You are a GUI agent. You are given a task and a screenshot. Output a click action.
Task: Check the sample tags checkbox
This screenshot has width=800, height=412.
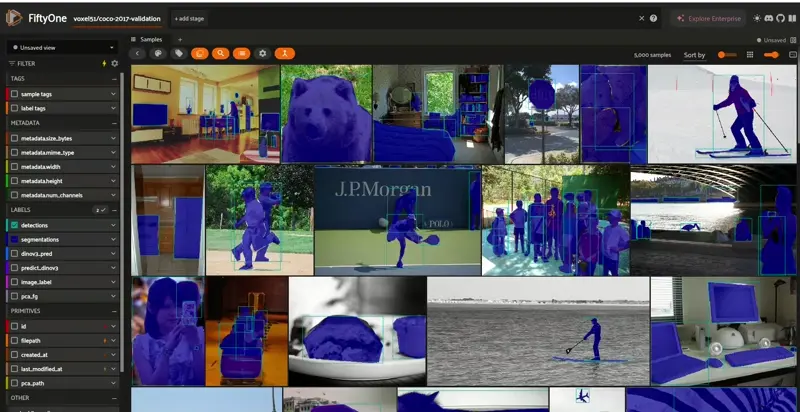(x=14, y=94)
